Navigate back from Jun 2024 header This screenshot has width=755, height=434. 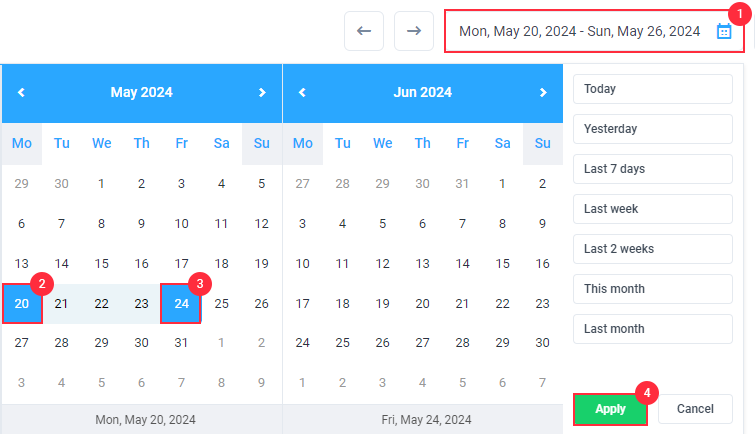click(302, 92)
